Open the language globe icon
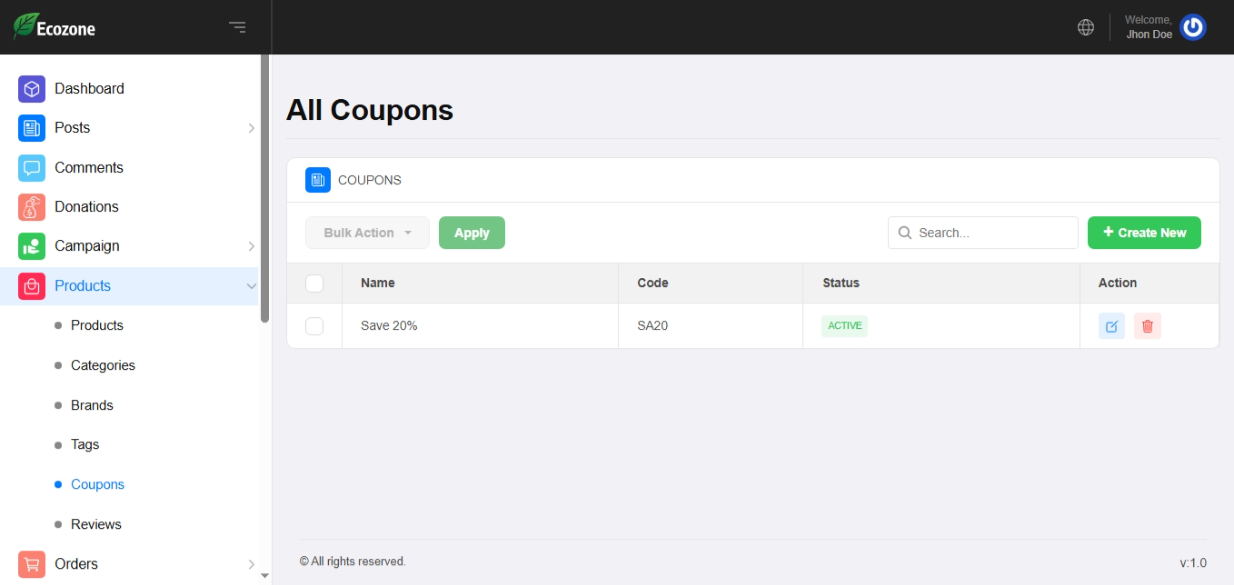 click(1085, 27)
